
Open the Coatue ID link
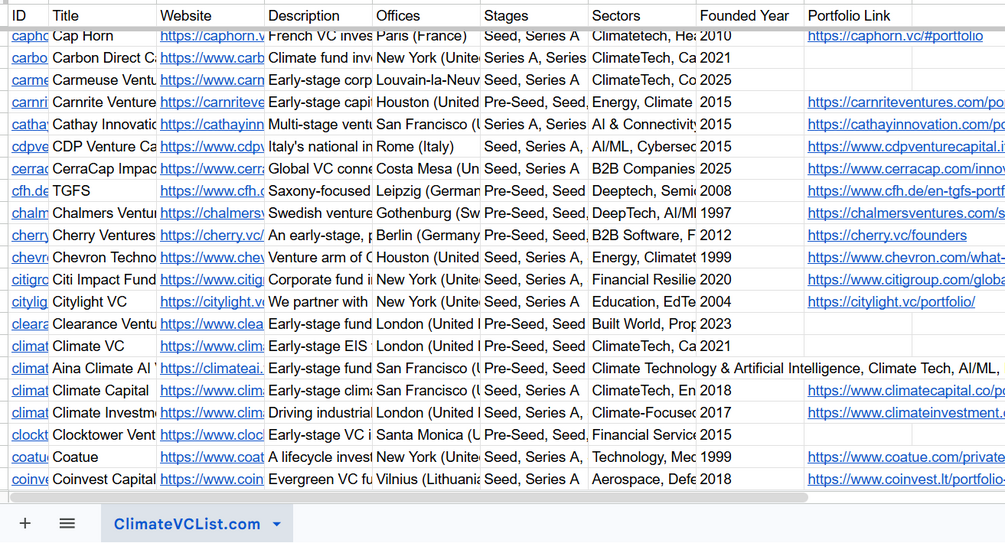point(29,457)
